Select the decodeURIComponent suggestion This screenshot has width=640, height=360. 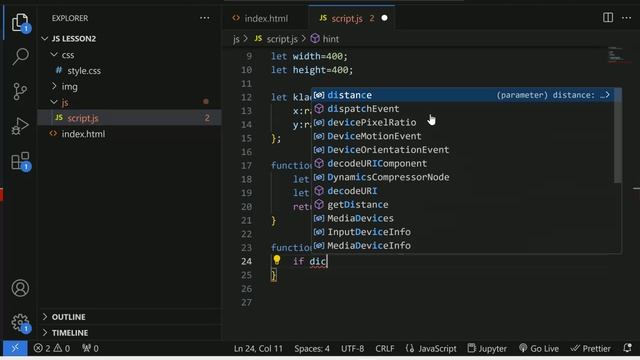pos(463,164)
